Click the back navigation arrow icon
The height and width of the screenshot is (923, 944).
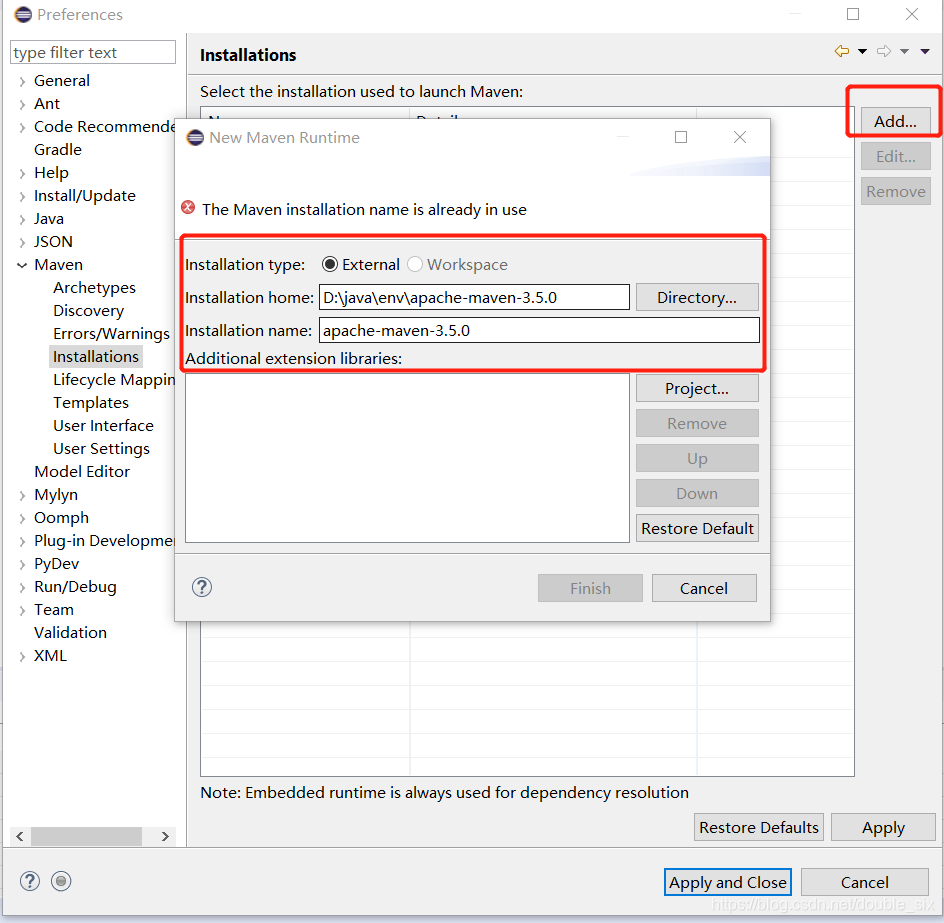(x=842, y=51)
